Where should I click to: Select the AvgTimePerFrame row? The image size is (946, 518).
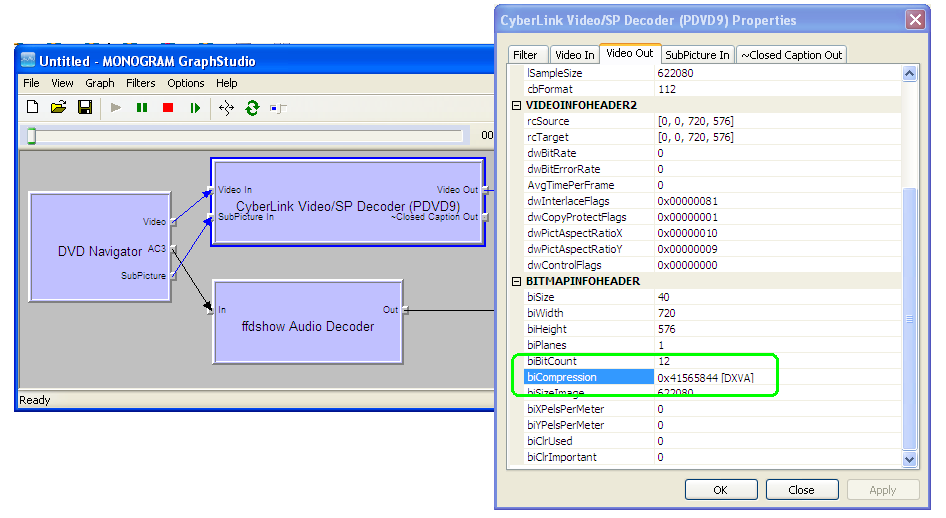coord(712,185)
